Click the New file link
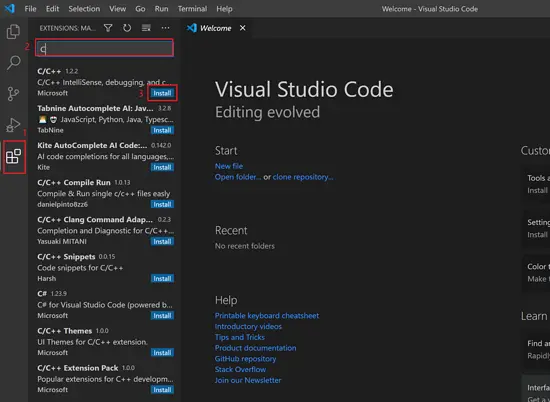 pyautogui.click(x=229, y=166)
